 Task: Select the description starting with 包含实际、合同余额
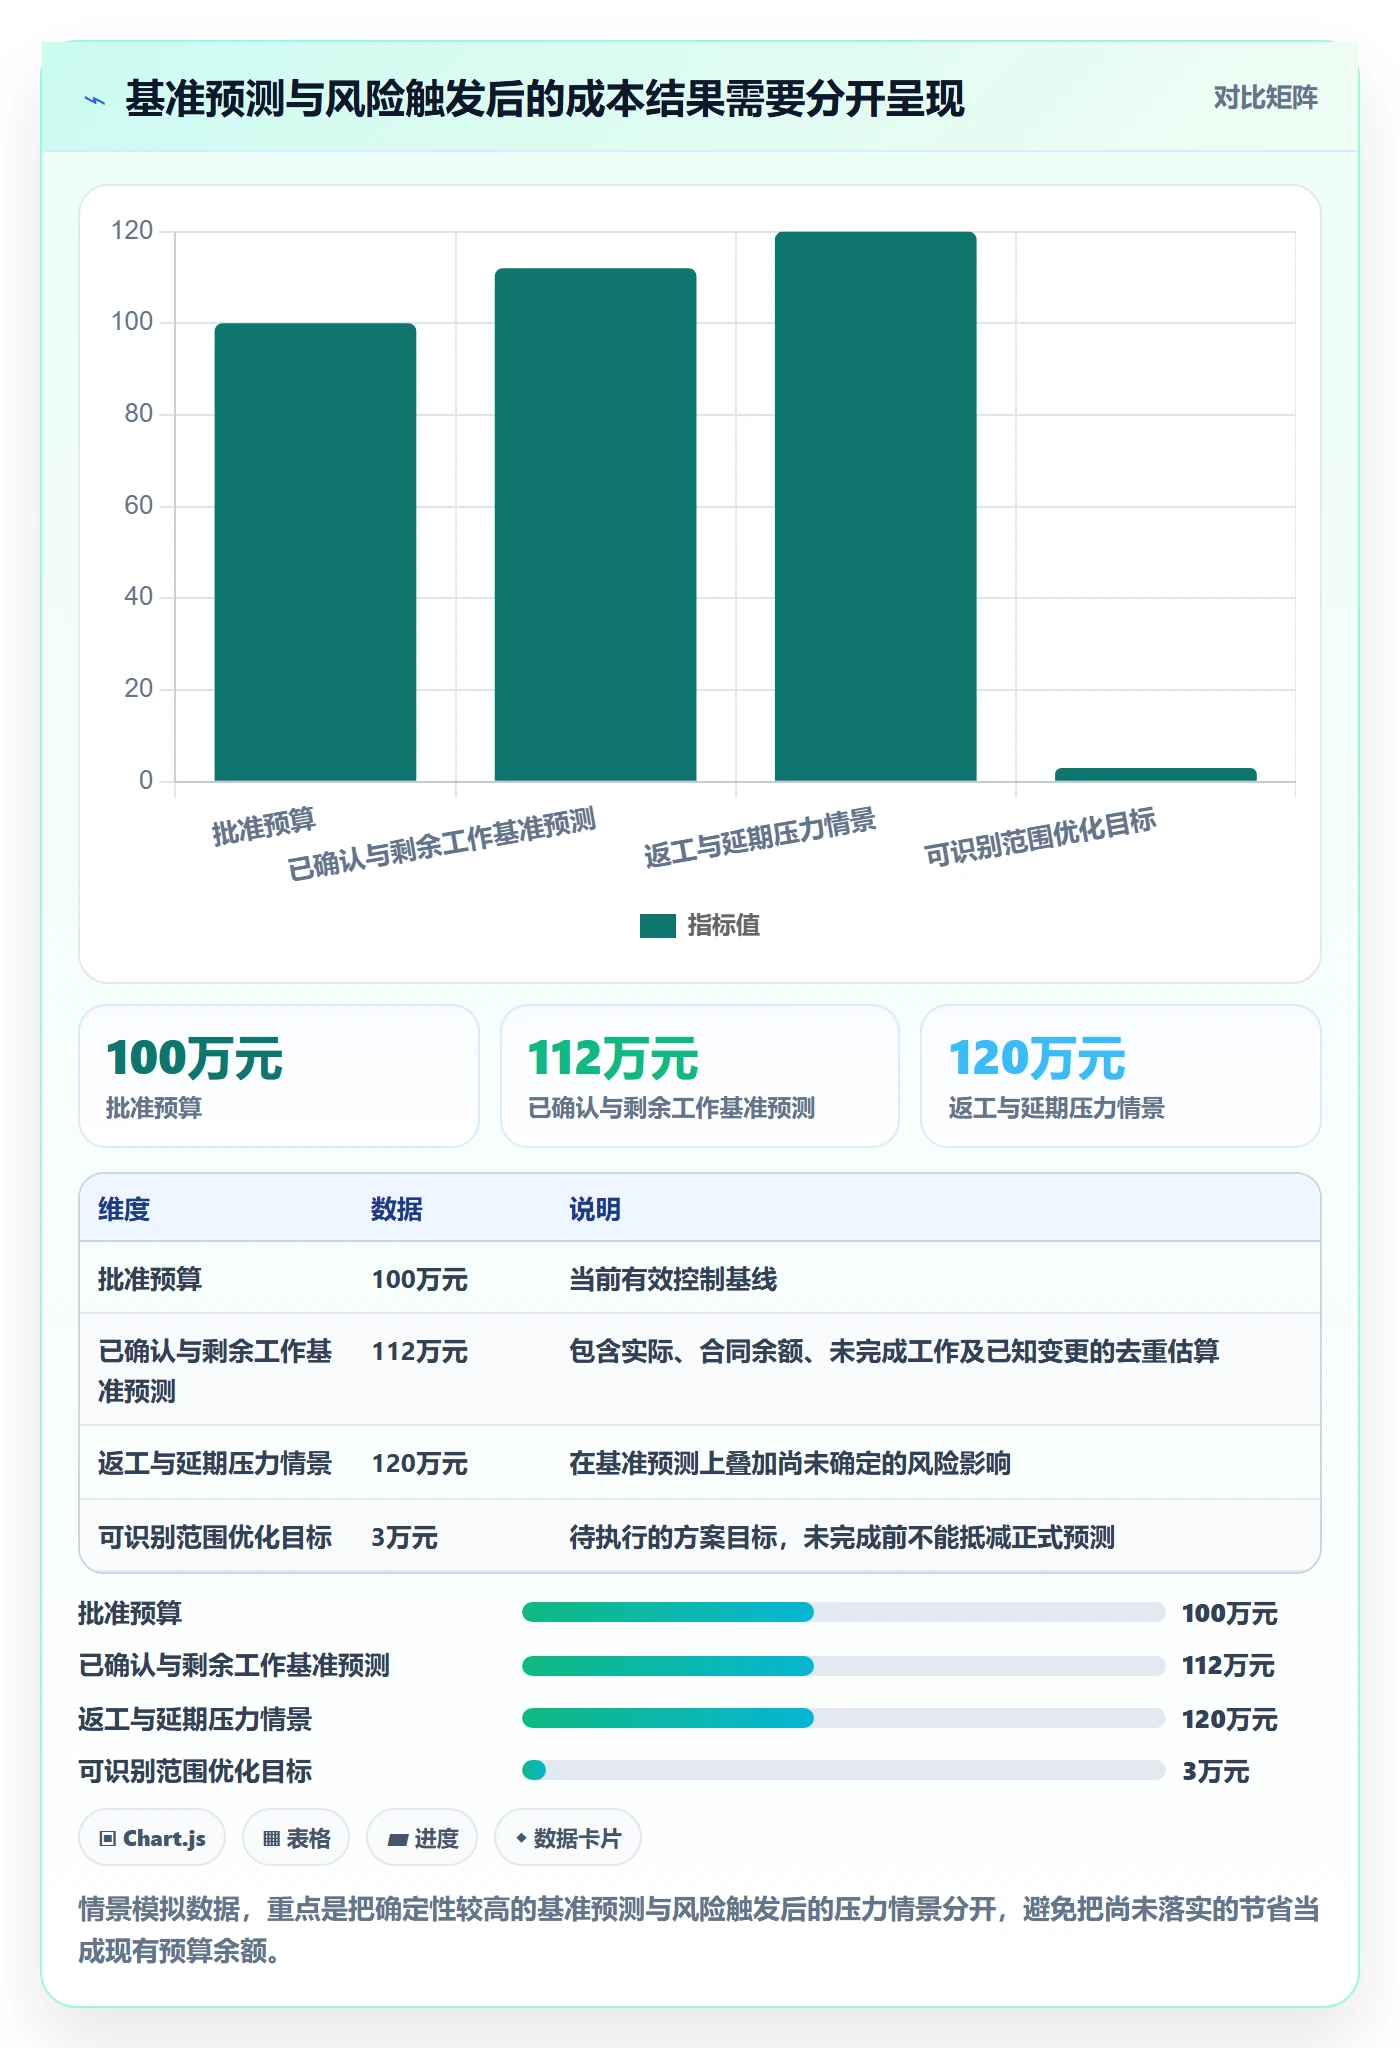(894, 1352)
